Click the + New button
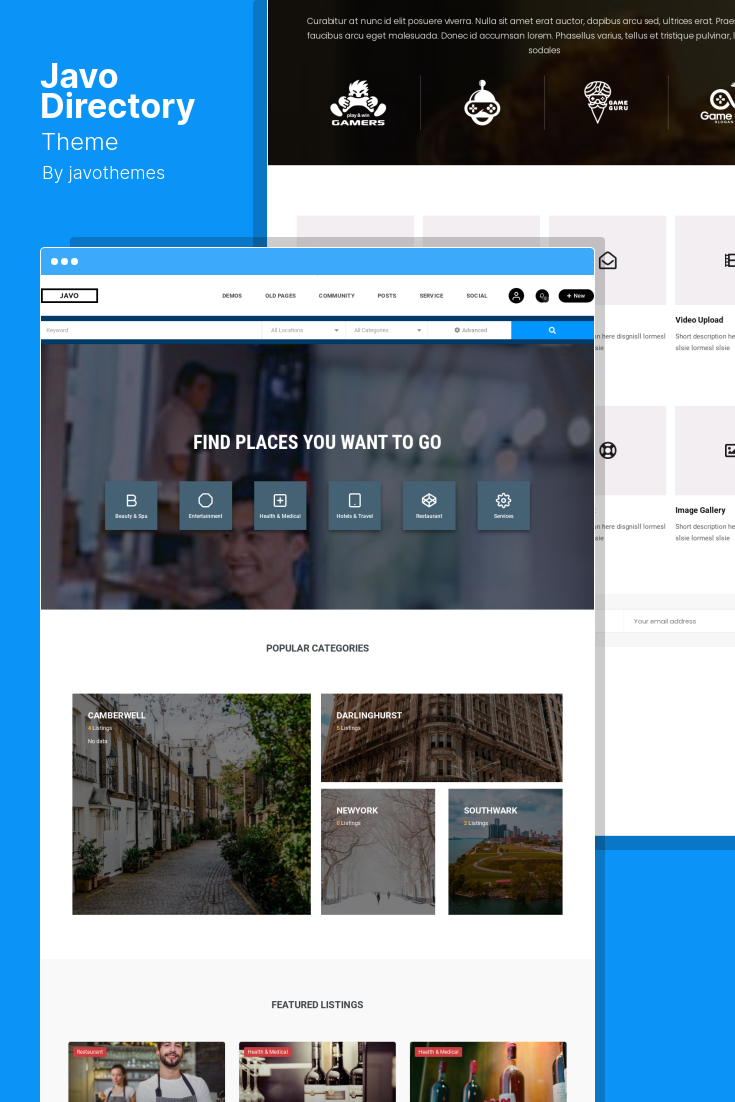735x1102 pixels. 576,296
